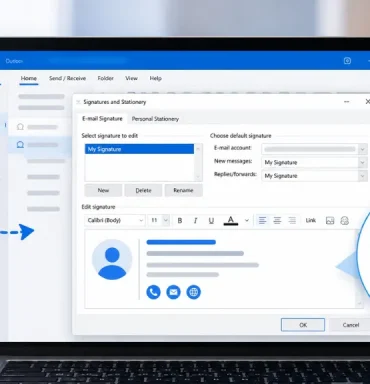Image resolution: width=370 pixels, height=384 pixels.
Task: Switch to Personal Stationery tab
Action: point(155,119)
